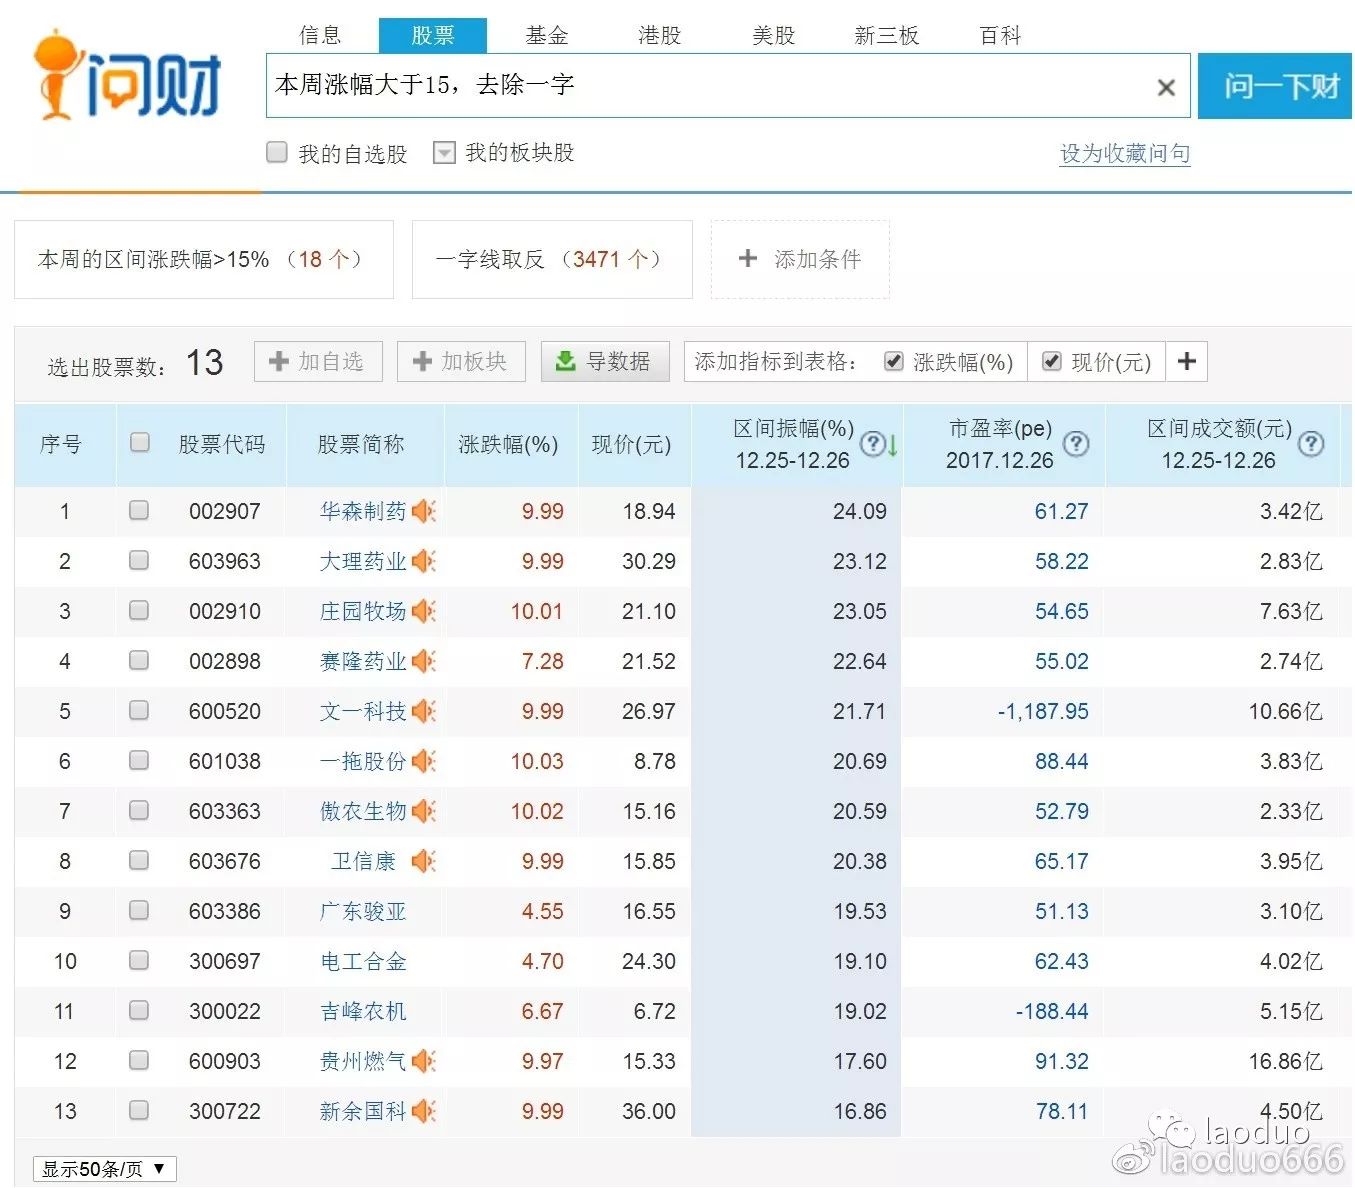The width and height of the screenshot is (1355, 1188).
Task: Click the 加自选 button
Action: (318, 361)
